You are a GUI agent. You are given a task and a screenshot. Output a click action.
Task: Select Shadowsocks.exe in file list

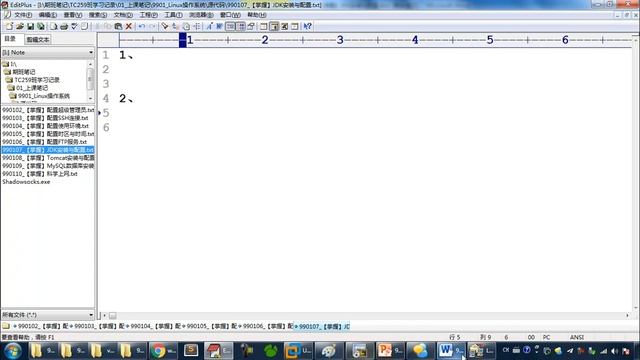26,182
